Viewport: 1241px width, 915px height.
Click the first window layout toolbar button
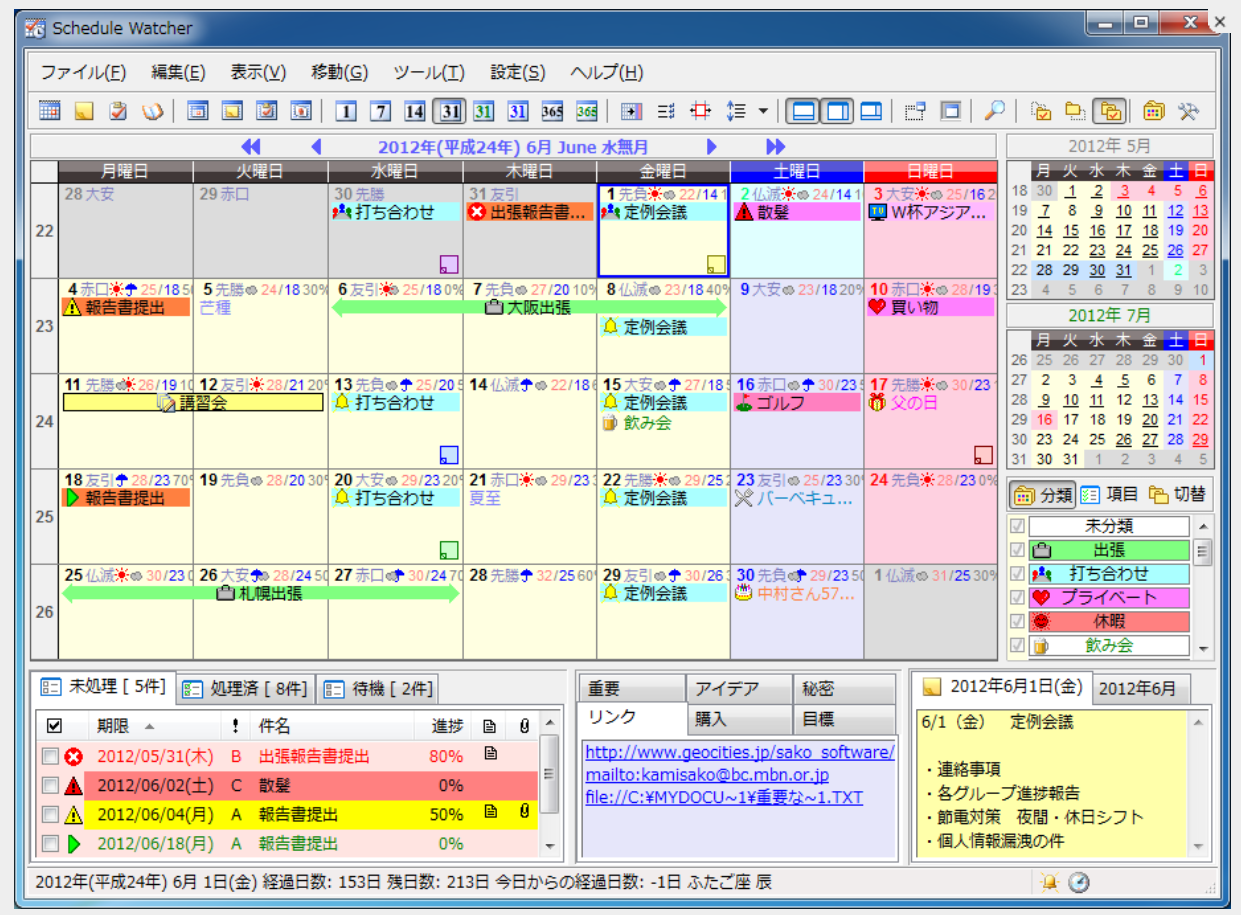803,111
